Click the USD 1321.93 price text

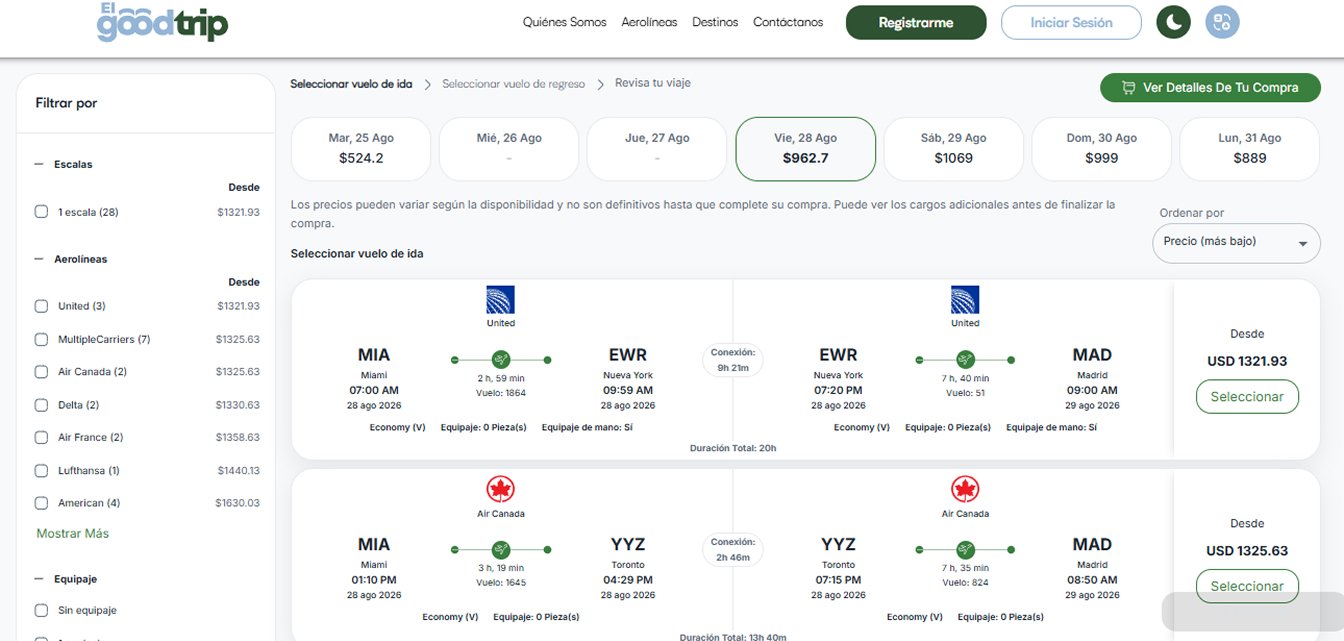coord(1247,361)
